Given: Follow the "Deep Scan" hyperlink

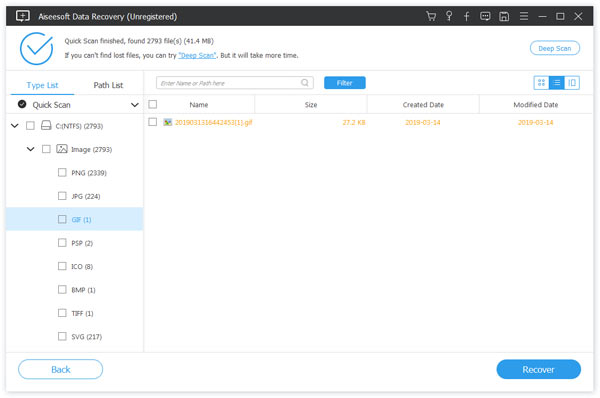Looking at the screenshot, I should tap(197, 55).
